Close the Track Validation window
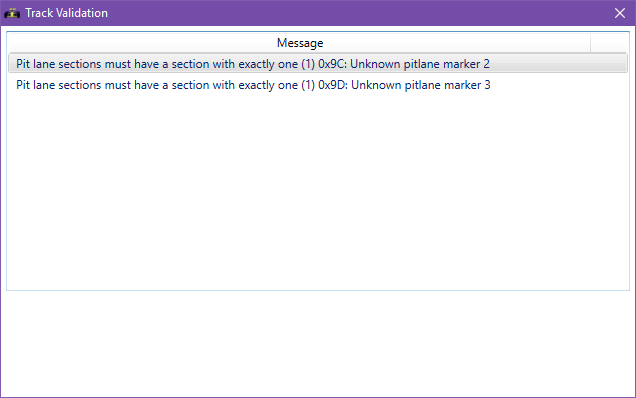This screenshot has height=398, width=636. [620, 13]
